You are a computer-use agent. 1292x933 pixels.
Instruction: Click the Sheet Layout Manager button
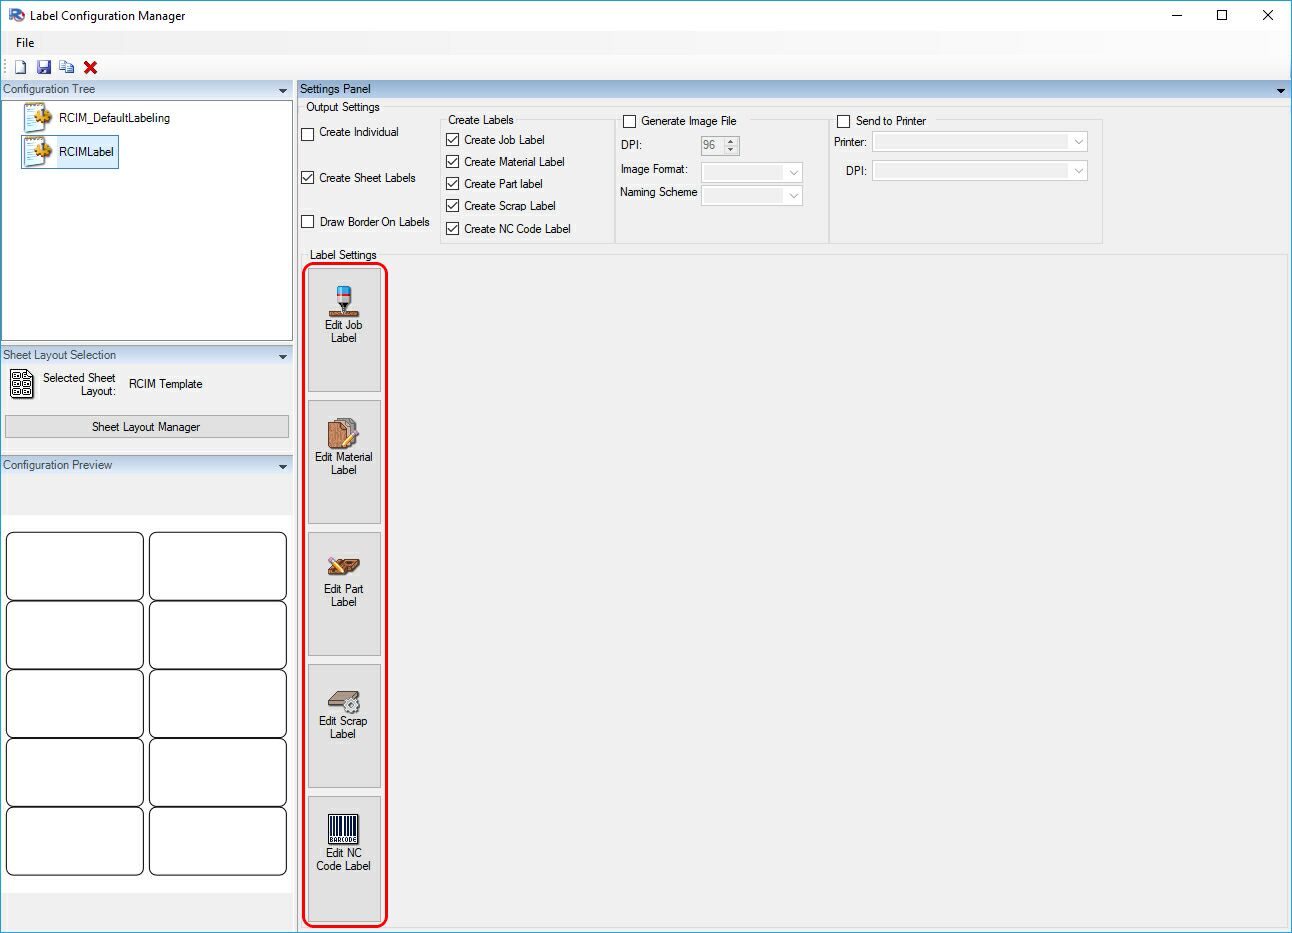tap(146, 426)
